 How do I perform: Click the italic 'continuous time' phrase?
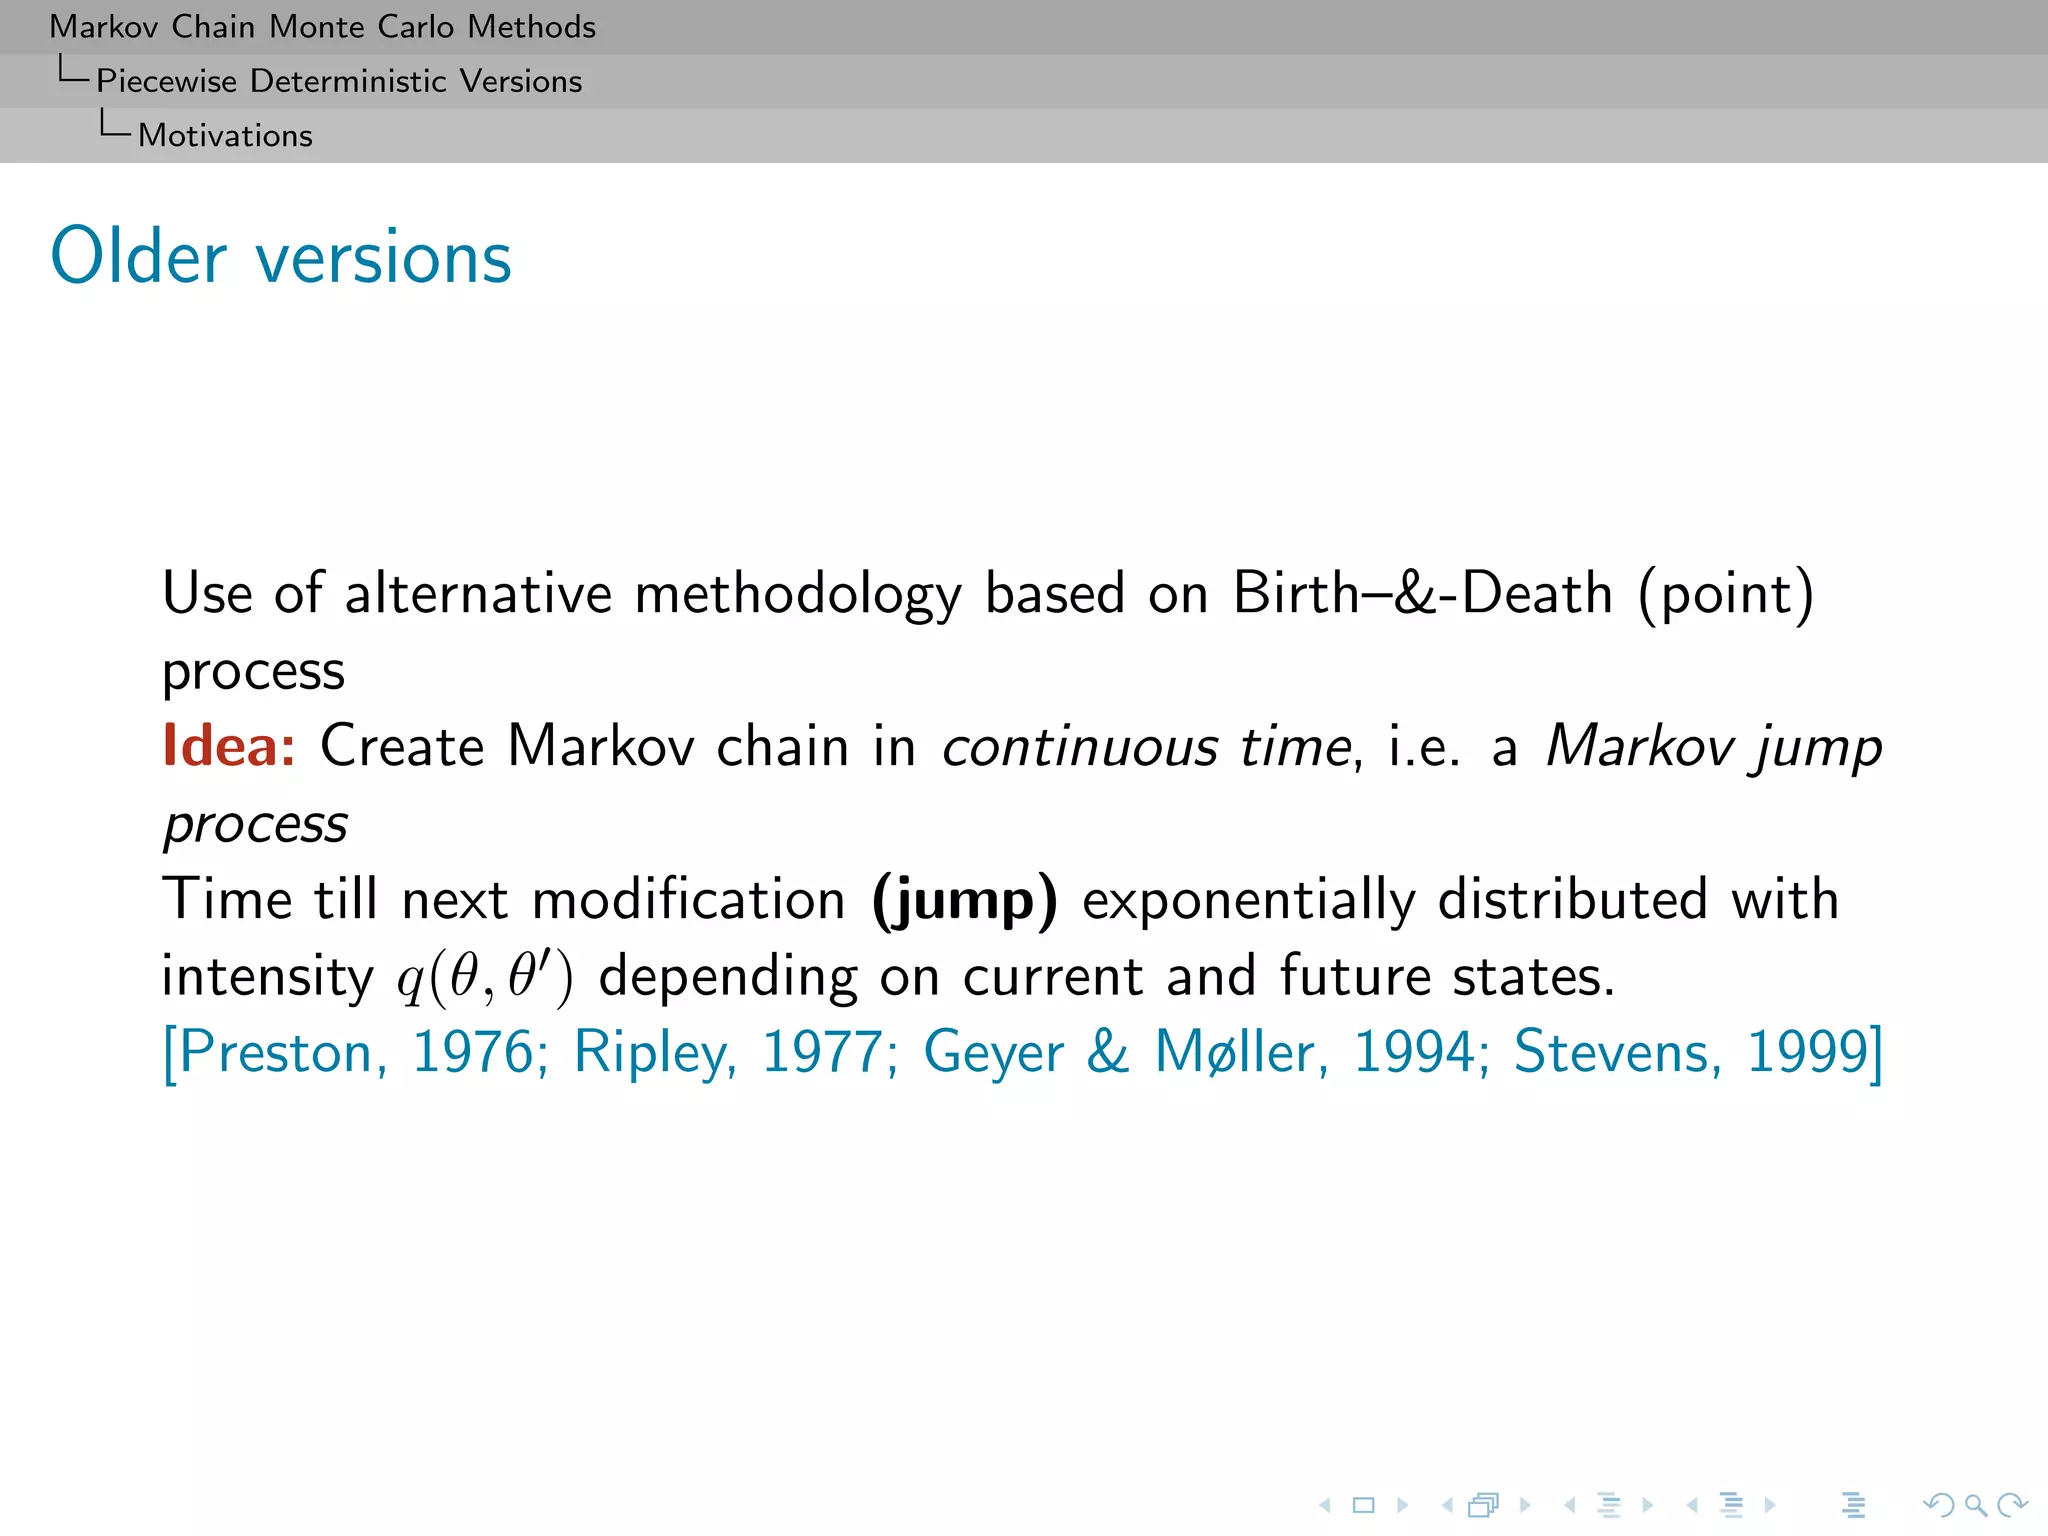1147,748
